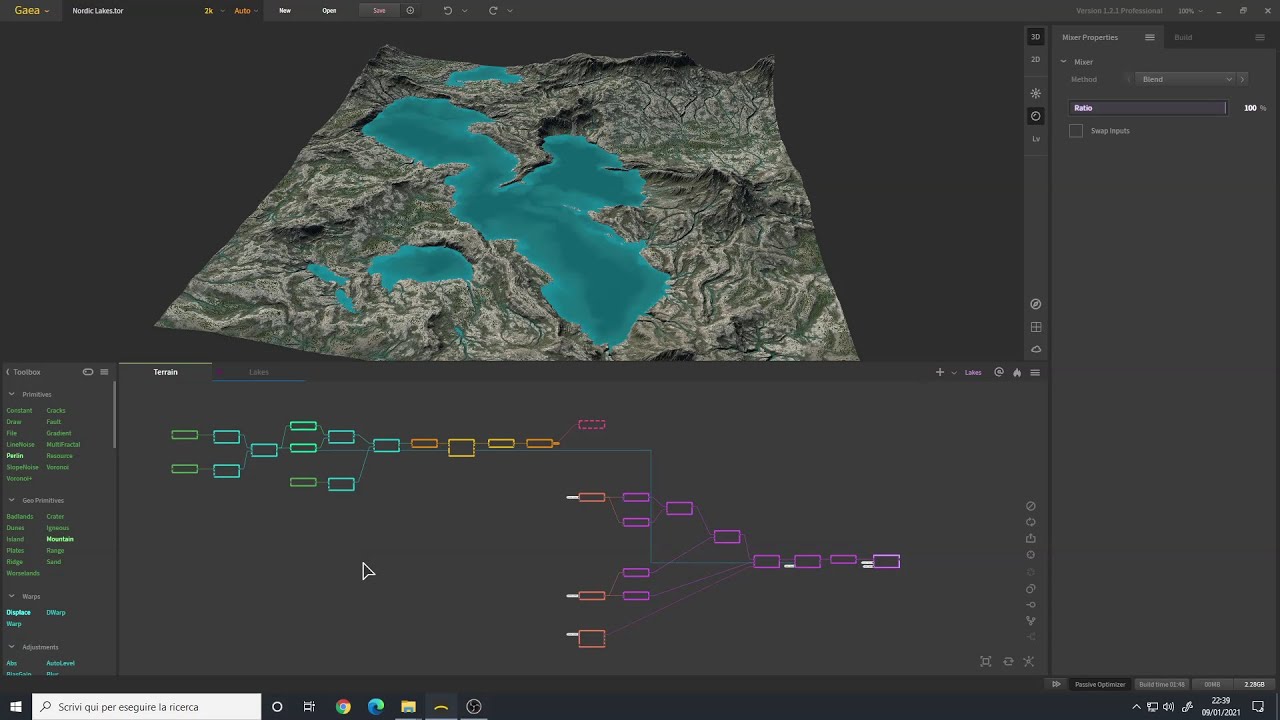The height and width of the screenshot is (720, 1280).
Task: Toggle the Lv button in viewport sidebar
Action: click(x=1035, y=139)
